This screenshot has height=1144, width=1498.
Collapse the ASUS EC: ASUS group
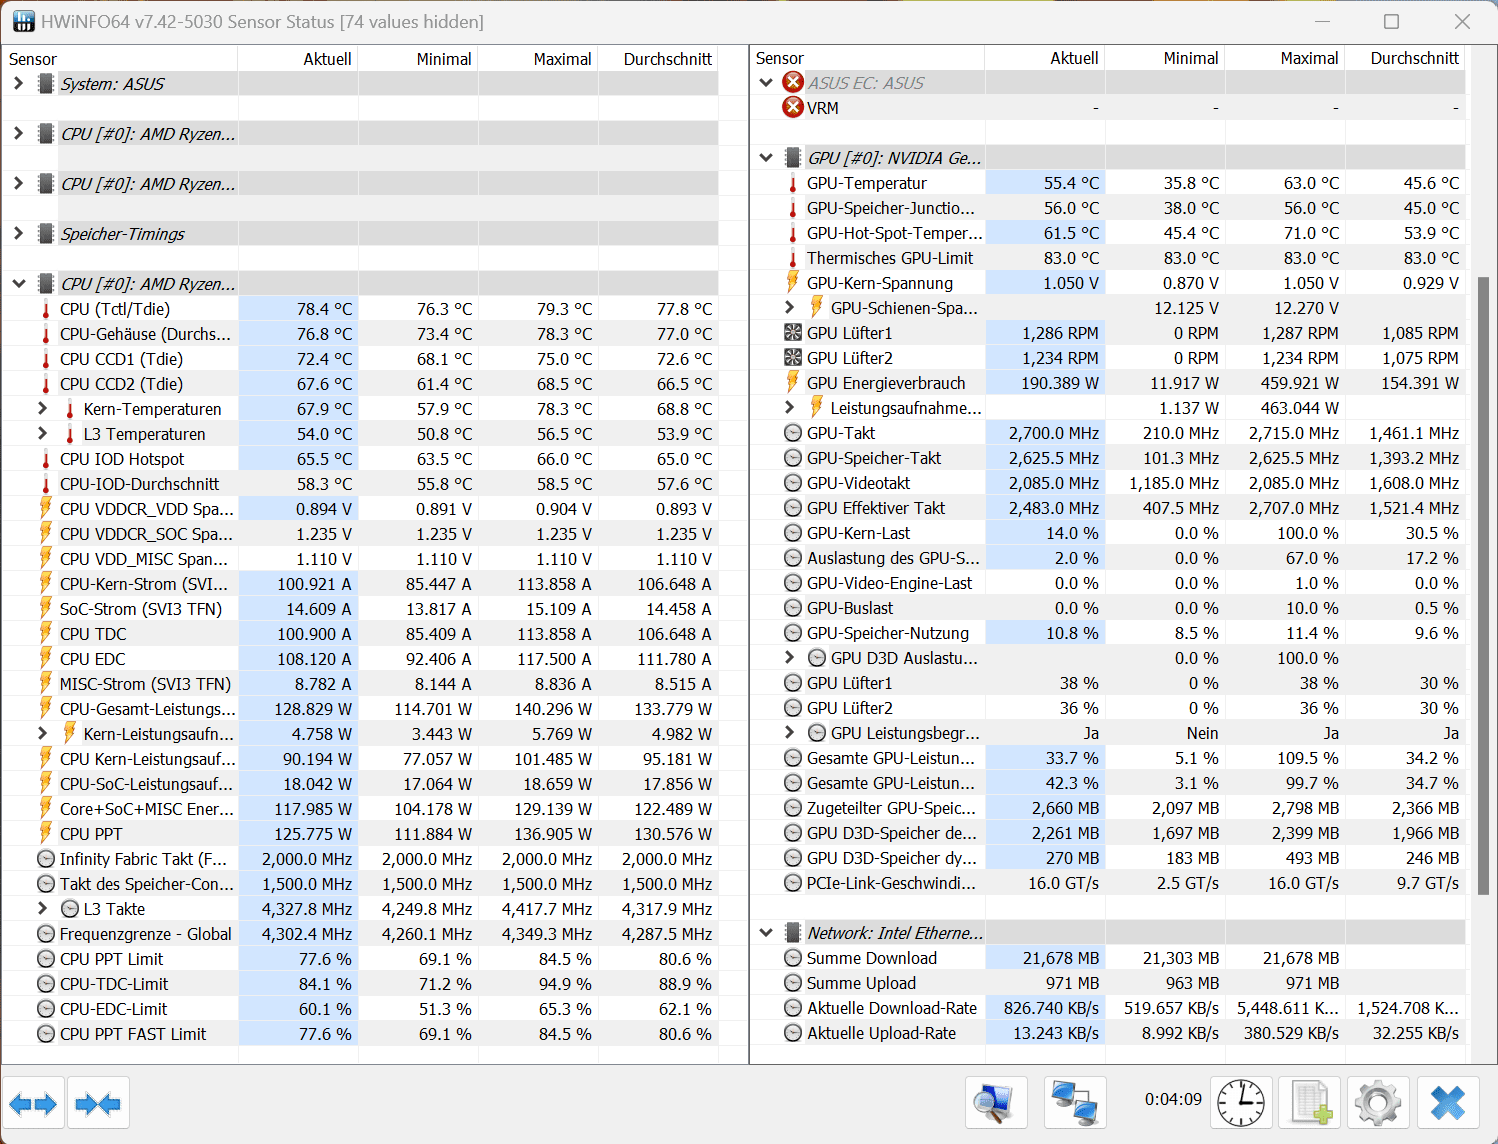[x=766, y=82]
